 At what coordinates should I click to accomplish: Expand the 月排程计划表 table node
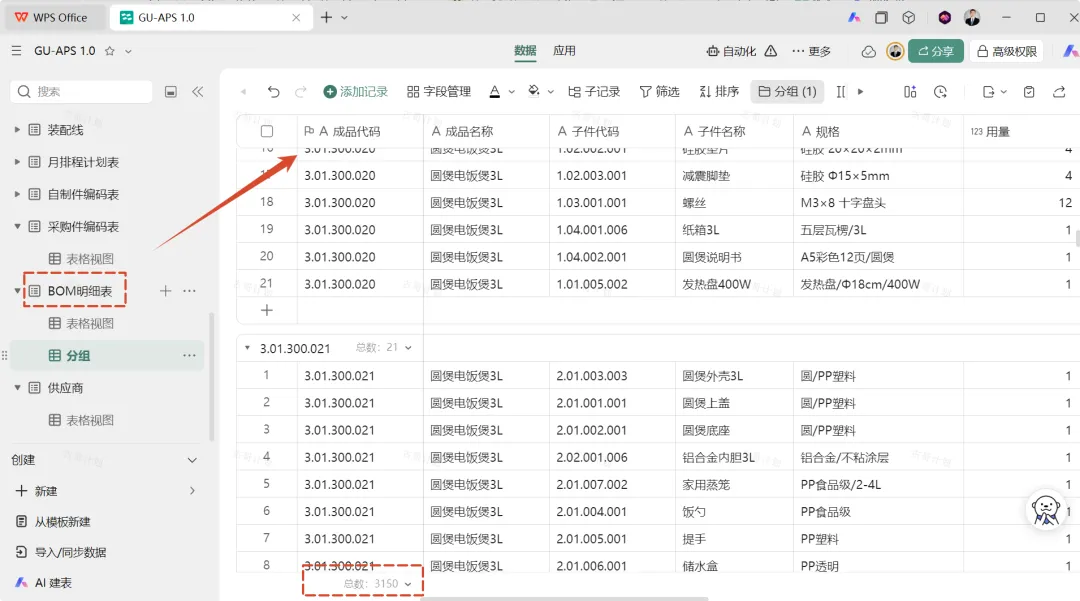17,162
